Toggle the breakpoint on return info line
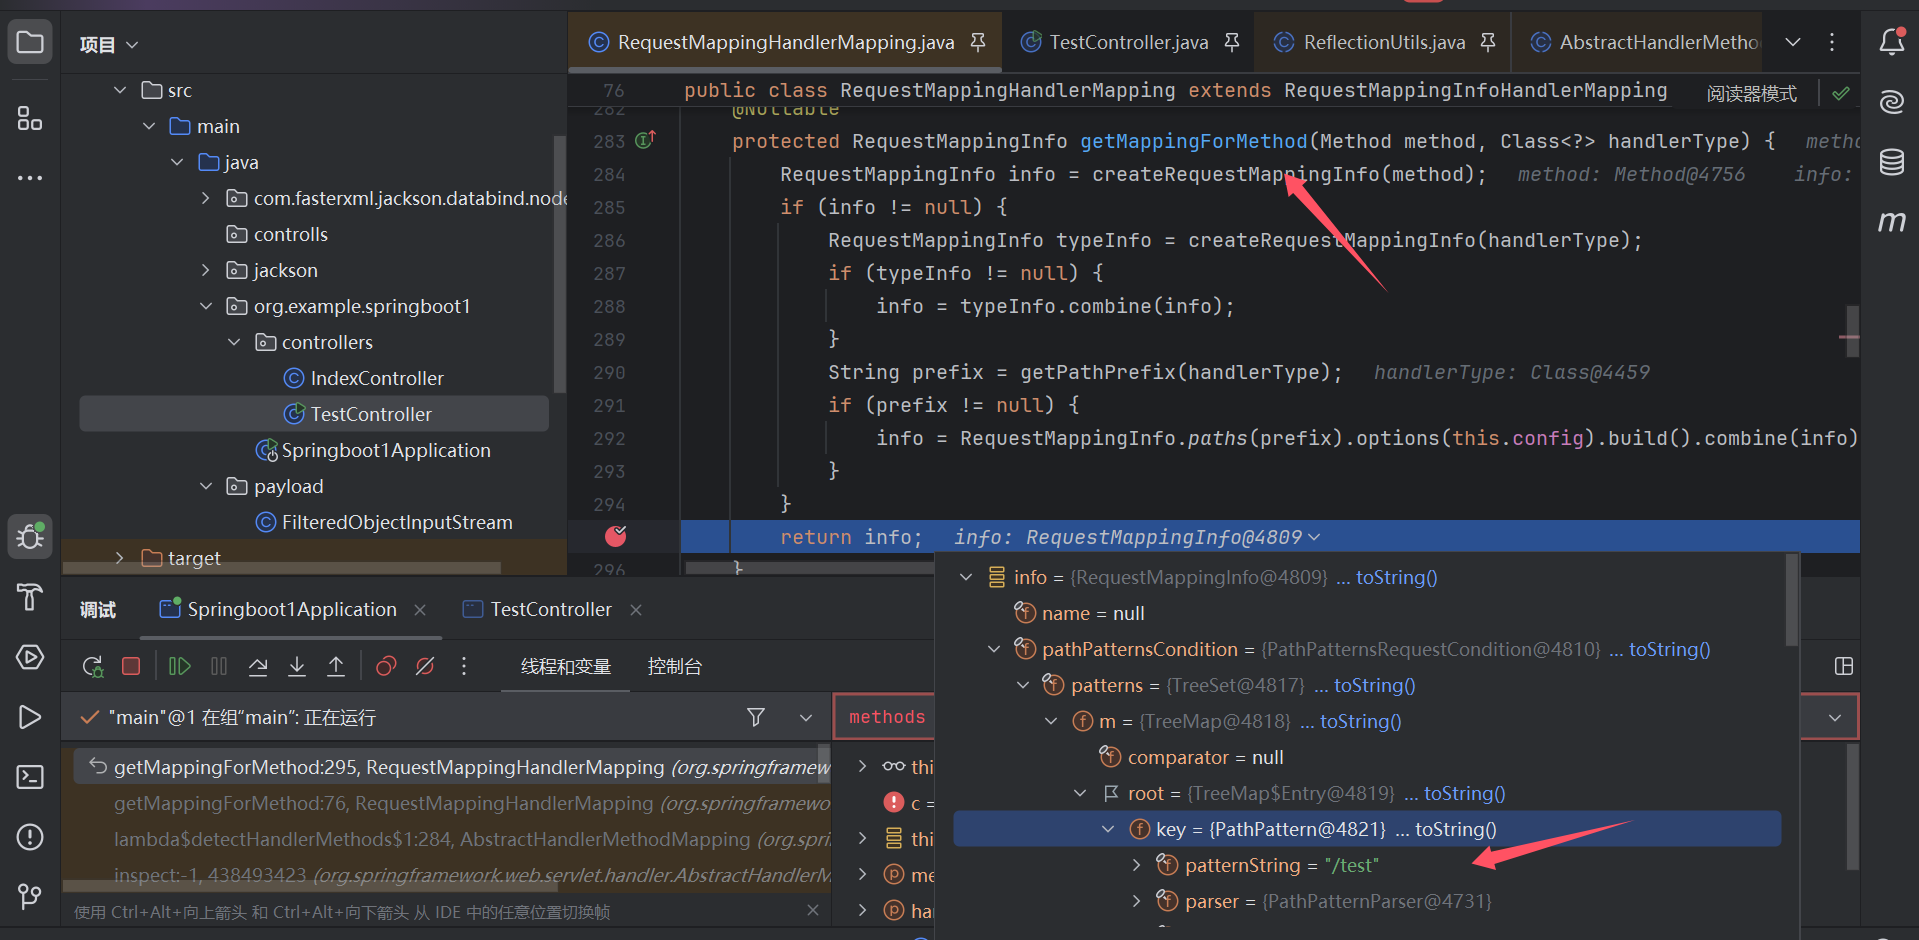The height and width of the screenshot is (940, 1919). point(616,537)
